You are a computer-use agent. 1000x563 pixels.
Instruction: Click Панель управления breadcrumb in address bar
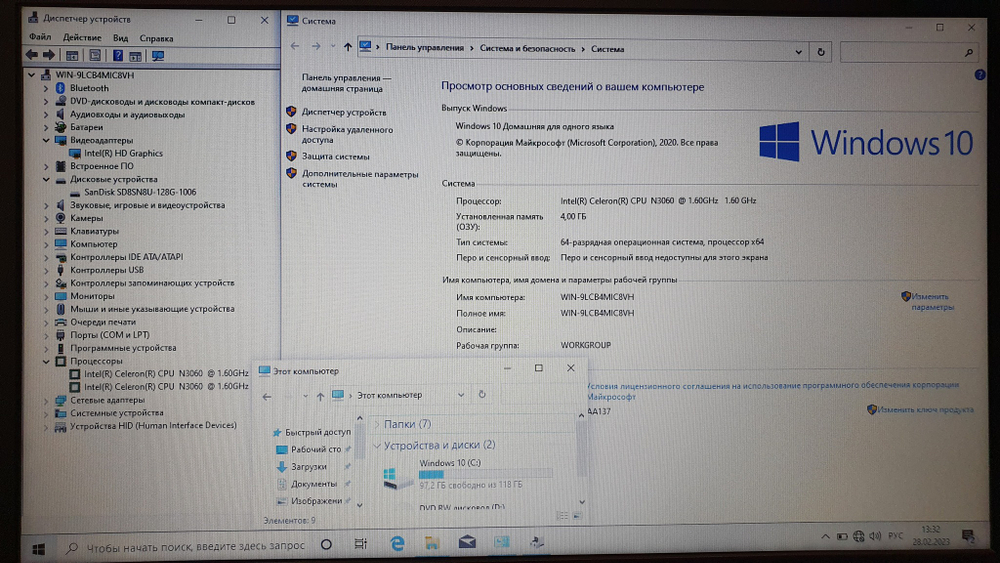(x=425, y=48)
